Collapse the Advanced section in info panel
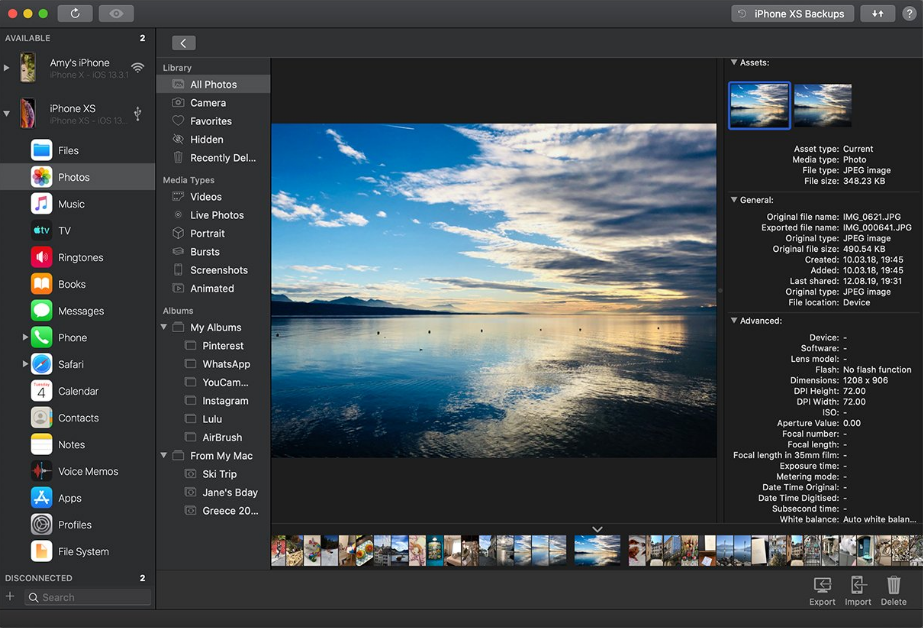 (x=734, y=321)
